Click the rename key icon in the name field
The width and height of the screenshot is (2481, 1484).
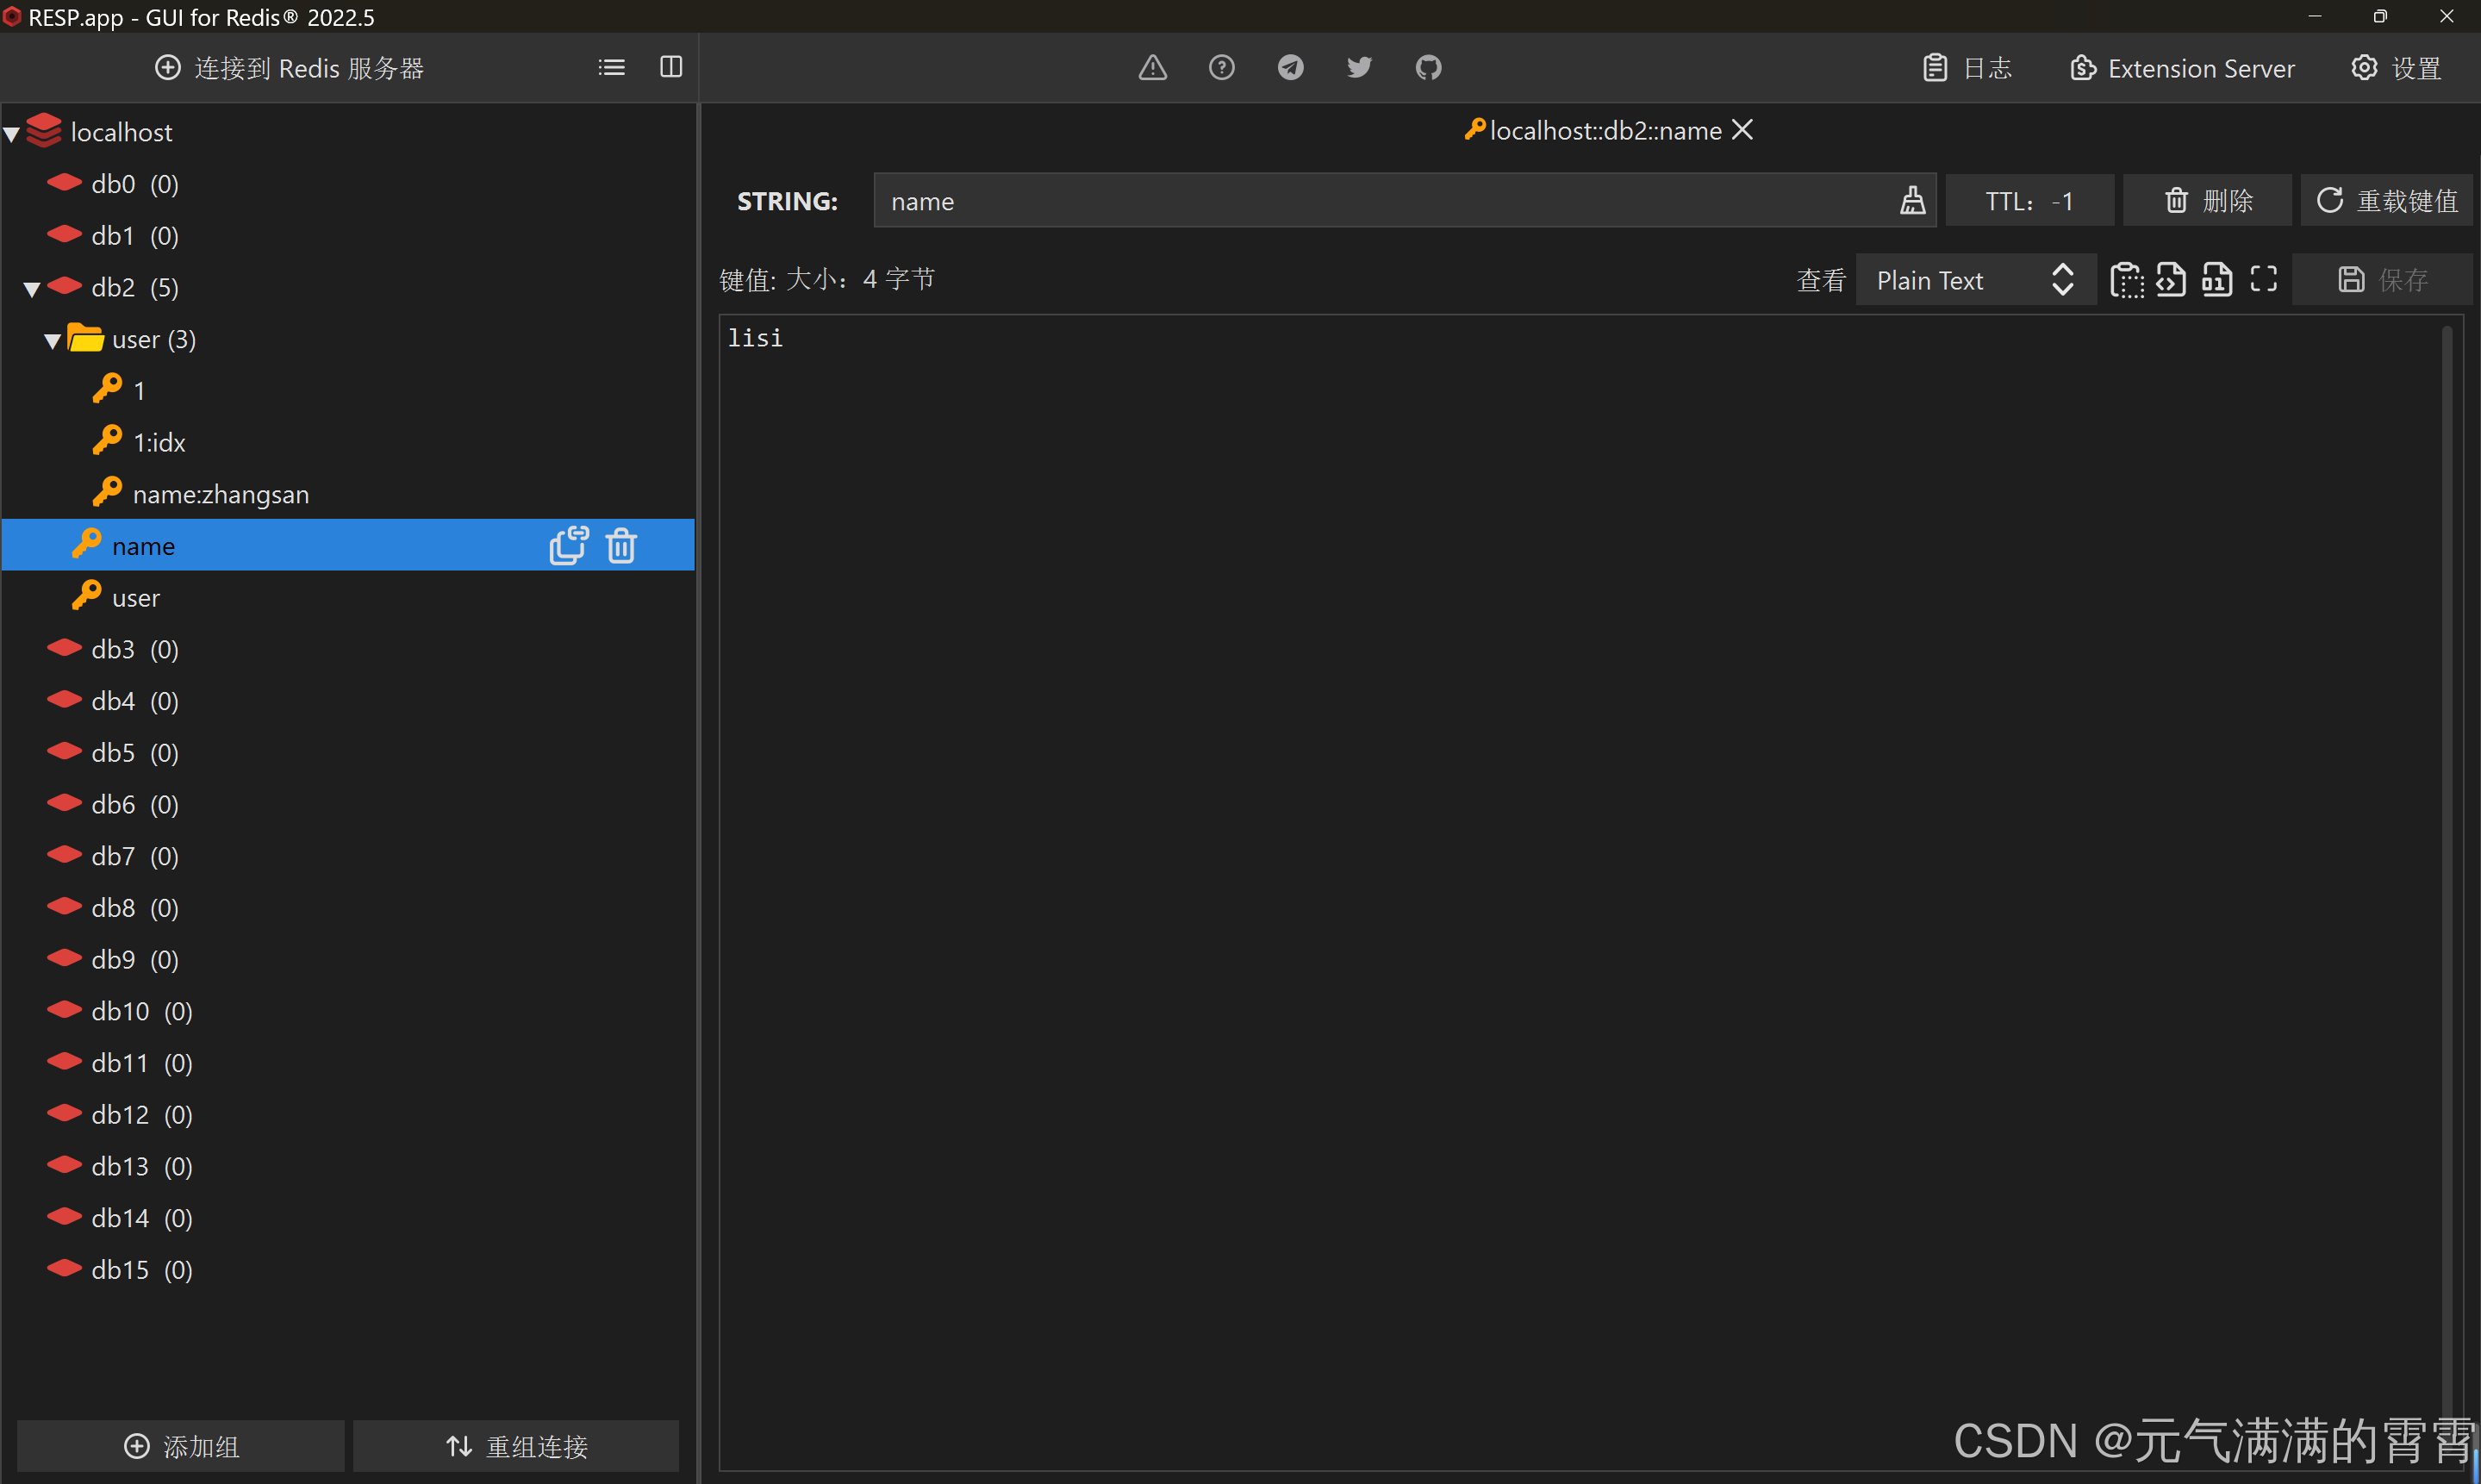click(1912, 201)
